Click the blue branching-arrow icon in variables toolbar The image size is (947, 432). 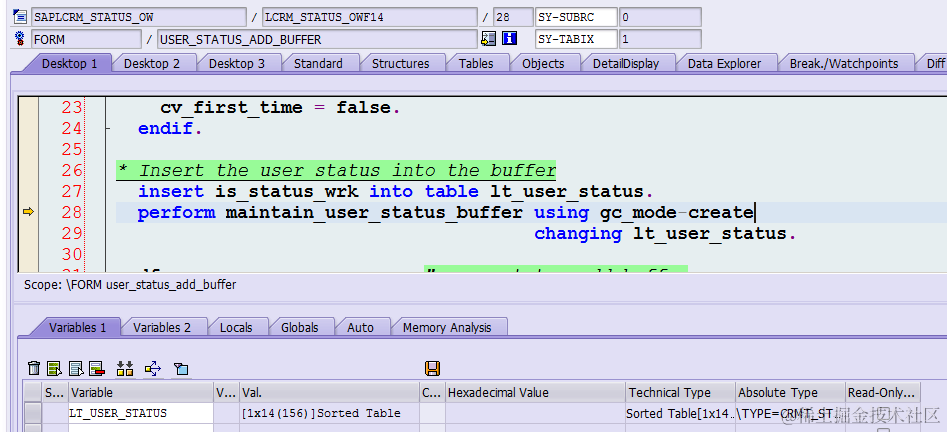click(153, 368)
